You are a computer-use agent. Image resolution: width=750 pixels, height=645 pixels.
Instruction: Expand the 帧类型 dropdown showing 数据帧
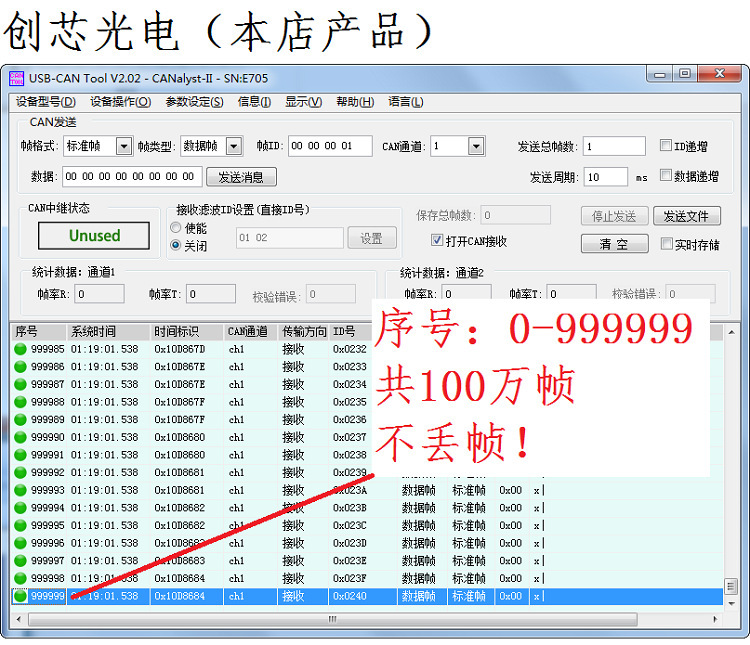[x=234, y=146]
